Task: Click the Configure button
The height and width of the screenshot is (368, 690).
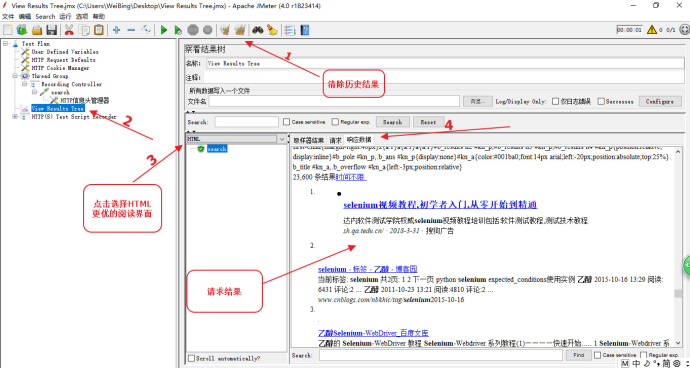Action: pyautogui.click(x=660, y=101)
